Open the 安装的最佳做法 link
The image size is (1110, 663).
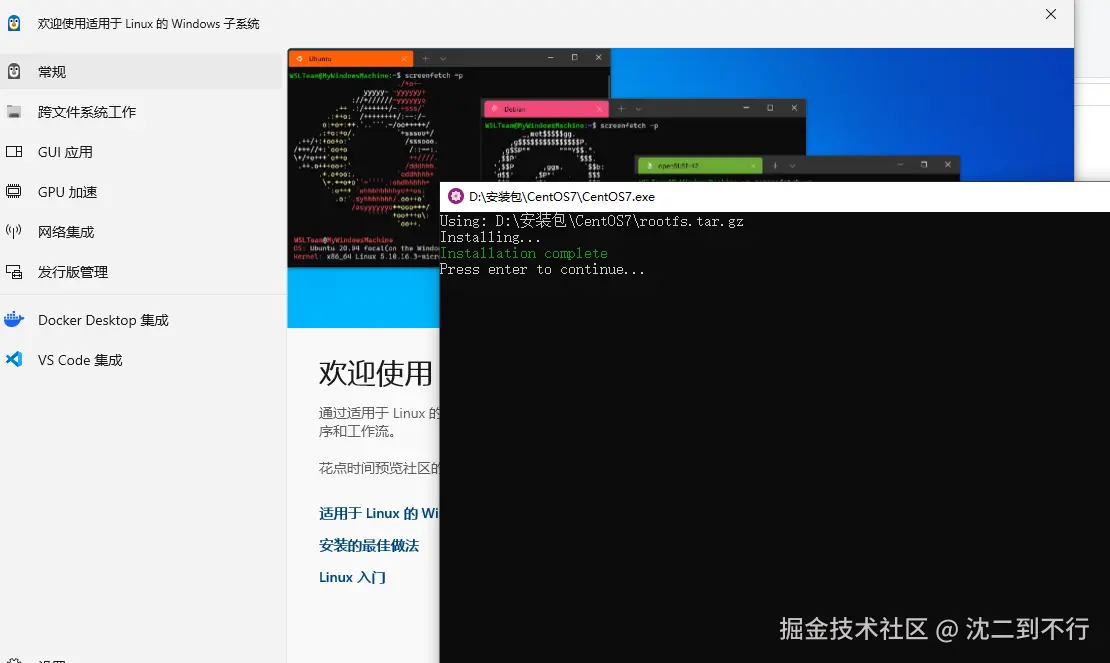[x=369, y=546]
